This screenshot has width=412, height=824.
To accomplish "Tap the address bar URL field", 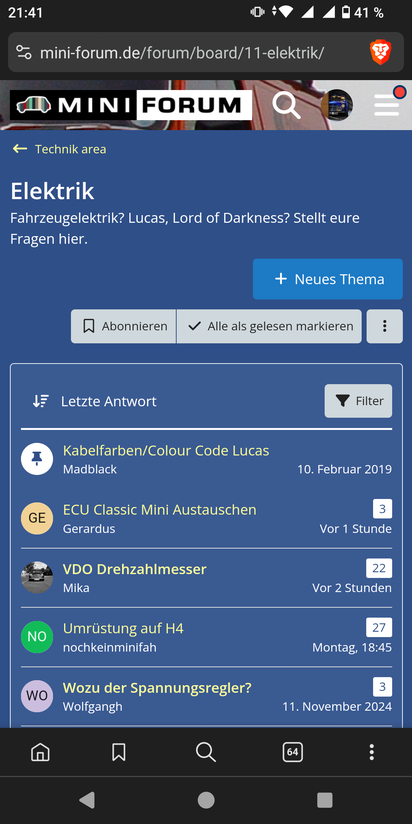I will point(181,53).
